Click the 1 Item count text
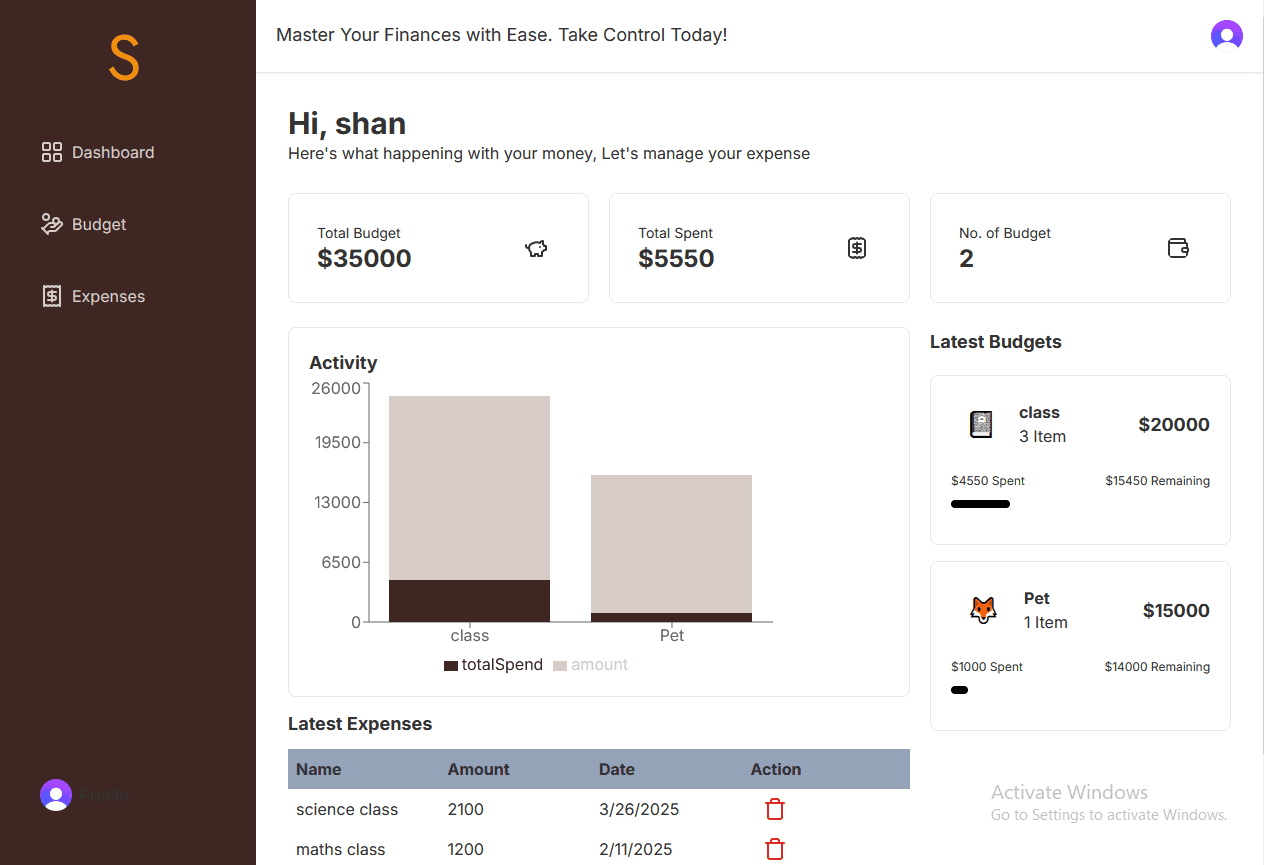This screenshot has height=865, width=1264. pyautogui.click(x=1046, y=622)
